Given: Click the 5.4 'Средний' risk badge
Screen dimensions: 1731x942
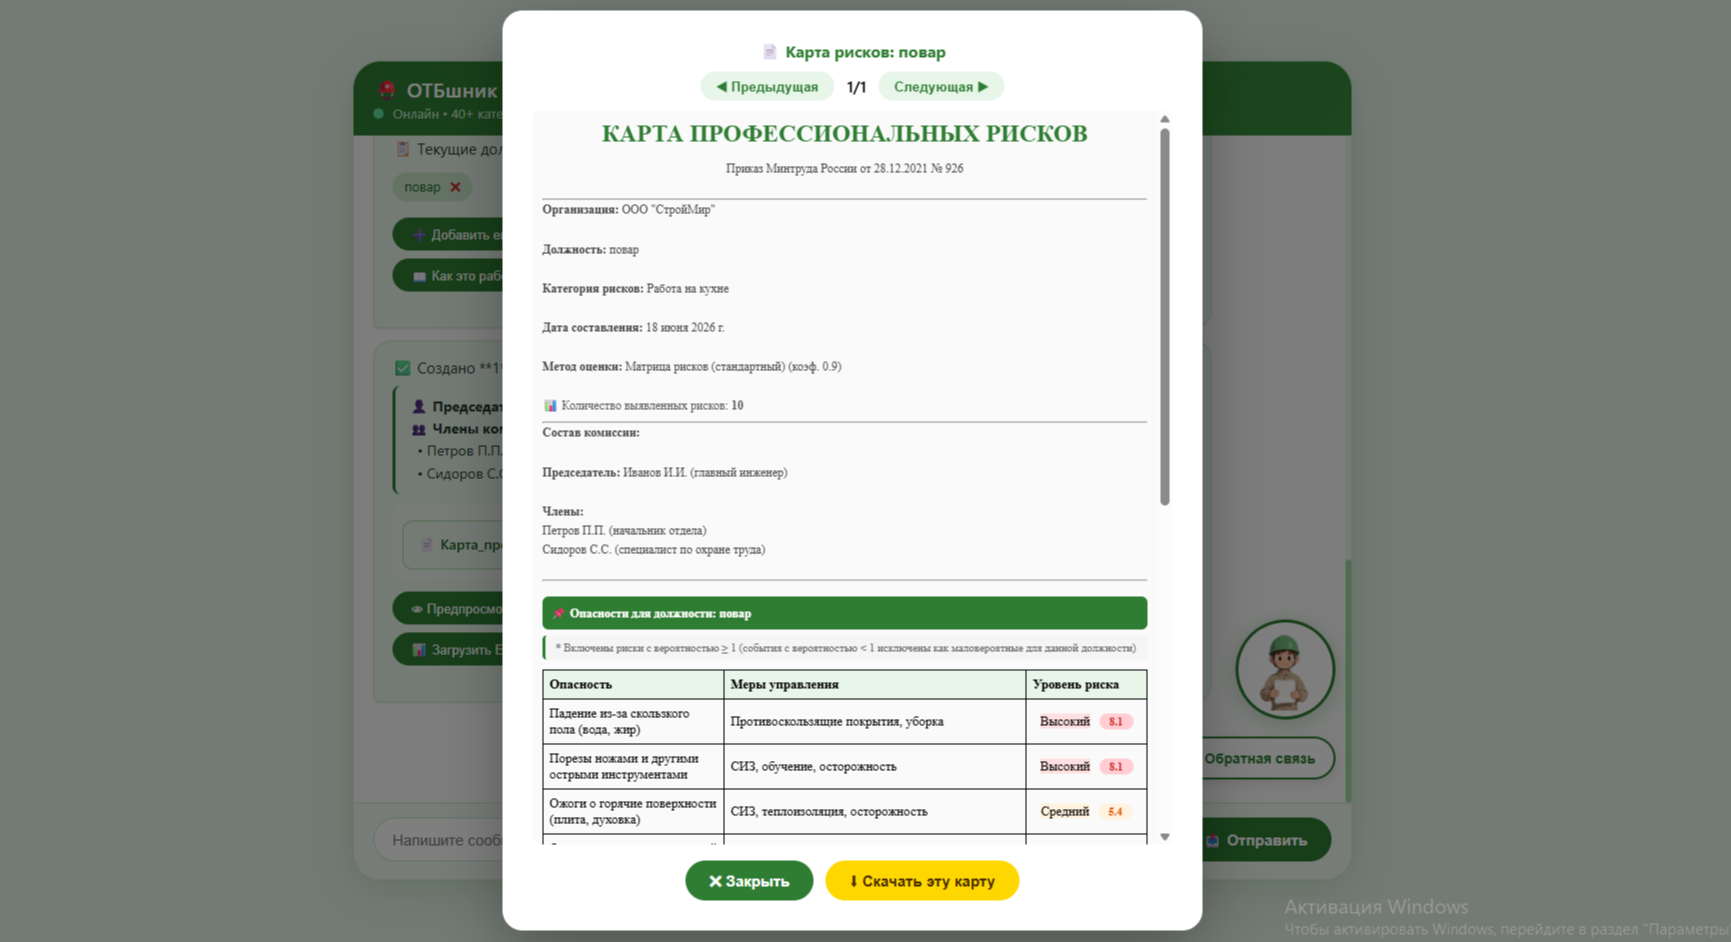Looking at the screenshot, I should (1115, 811).
